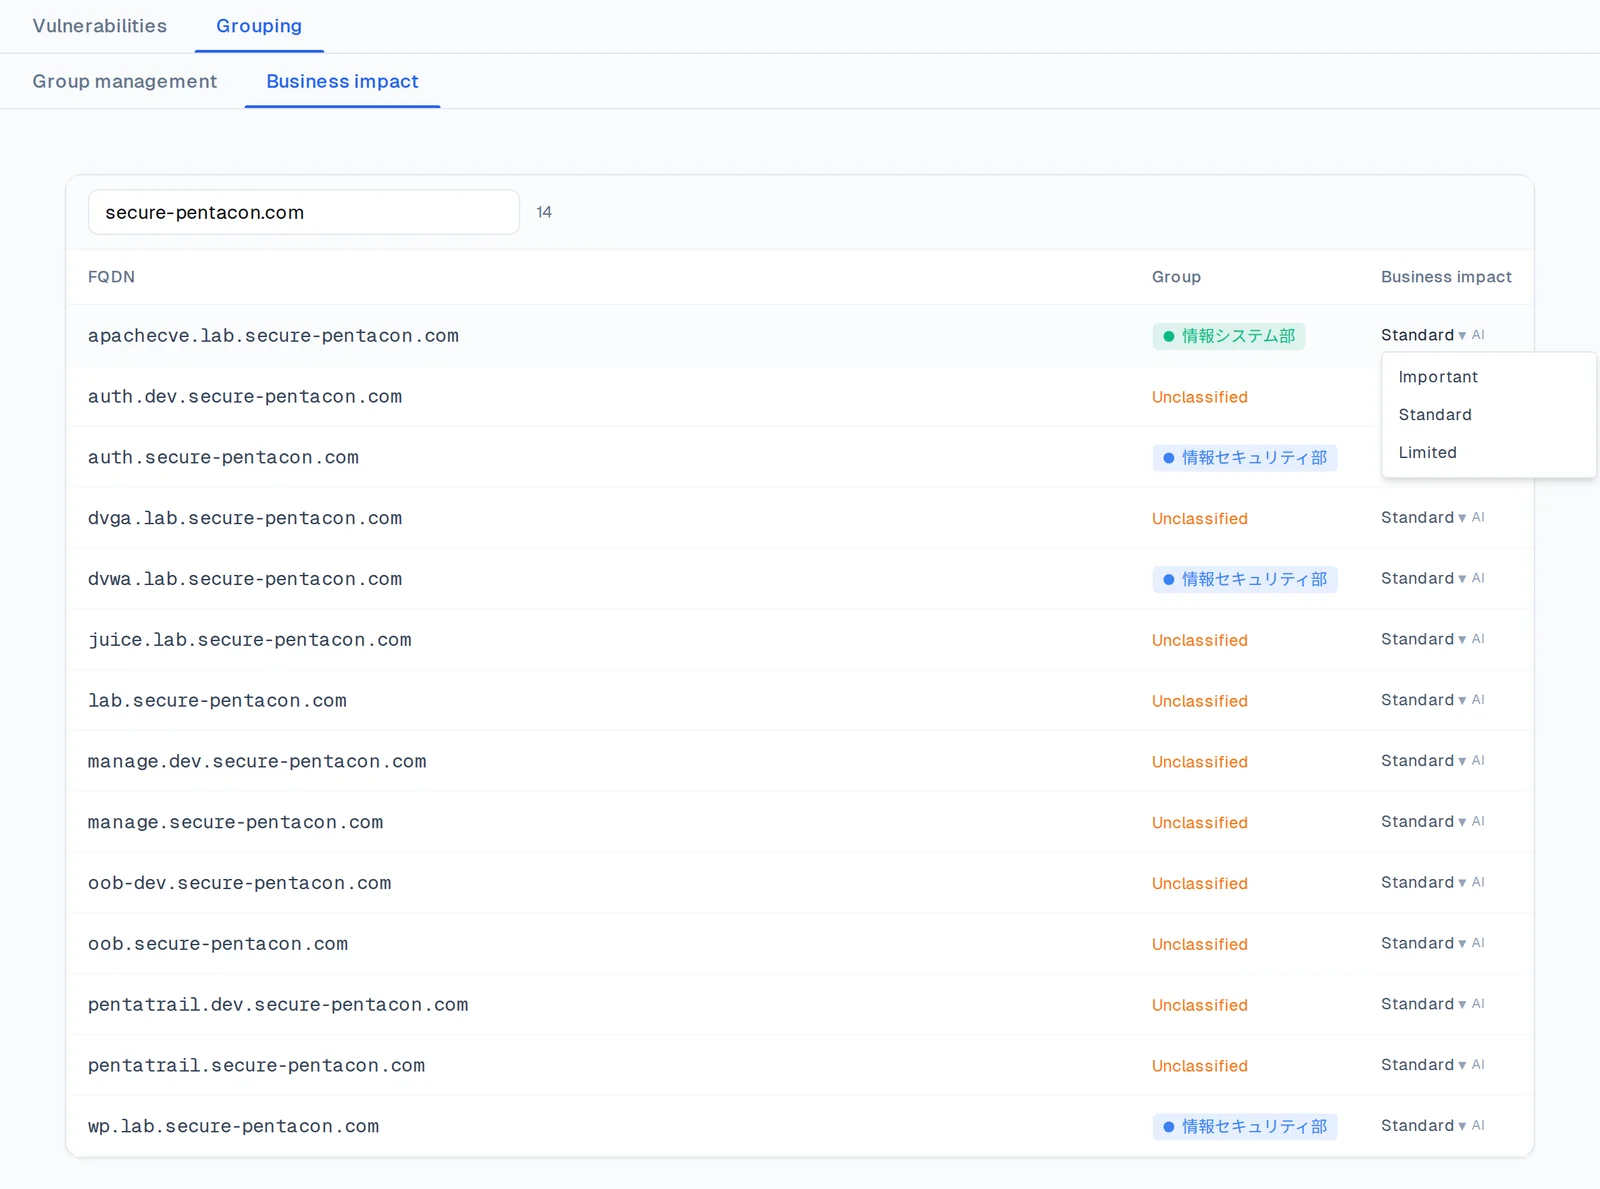
Task: Open impact dropdown for apachecve.lab.secure-pentacon.com
Action: click(x=1424, y=335)
